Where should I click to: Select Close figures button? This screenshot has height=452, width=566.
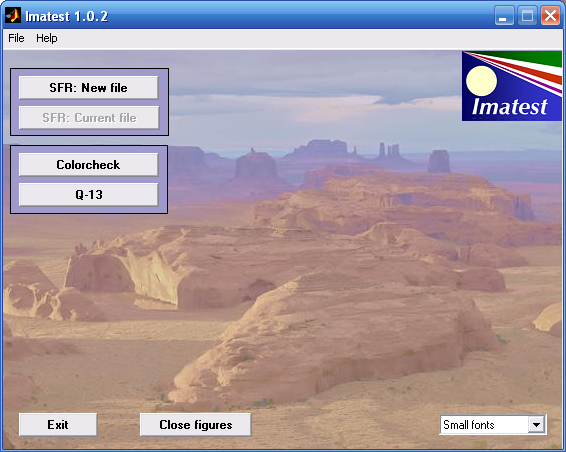(x=196, y=425)
